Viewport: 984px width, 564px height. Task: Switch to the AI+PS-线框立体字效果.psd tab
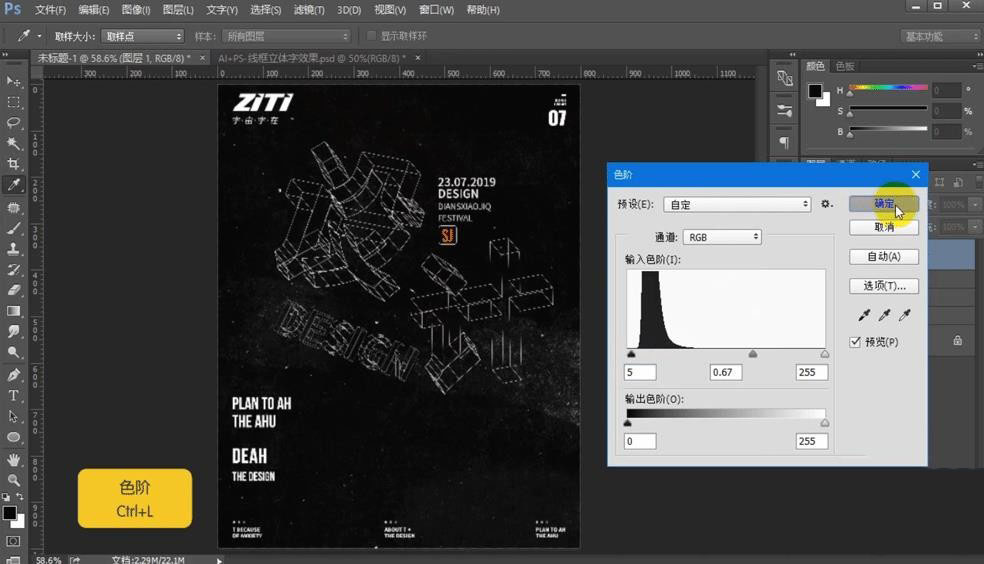[312, 58]
